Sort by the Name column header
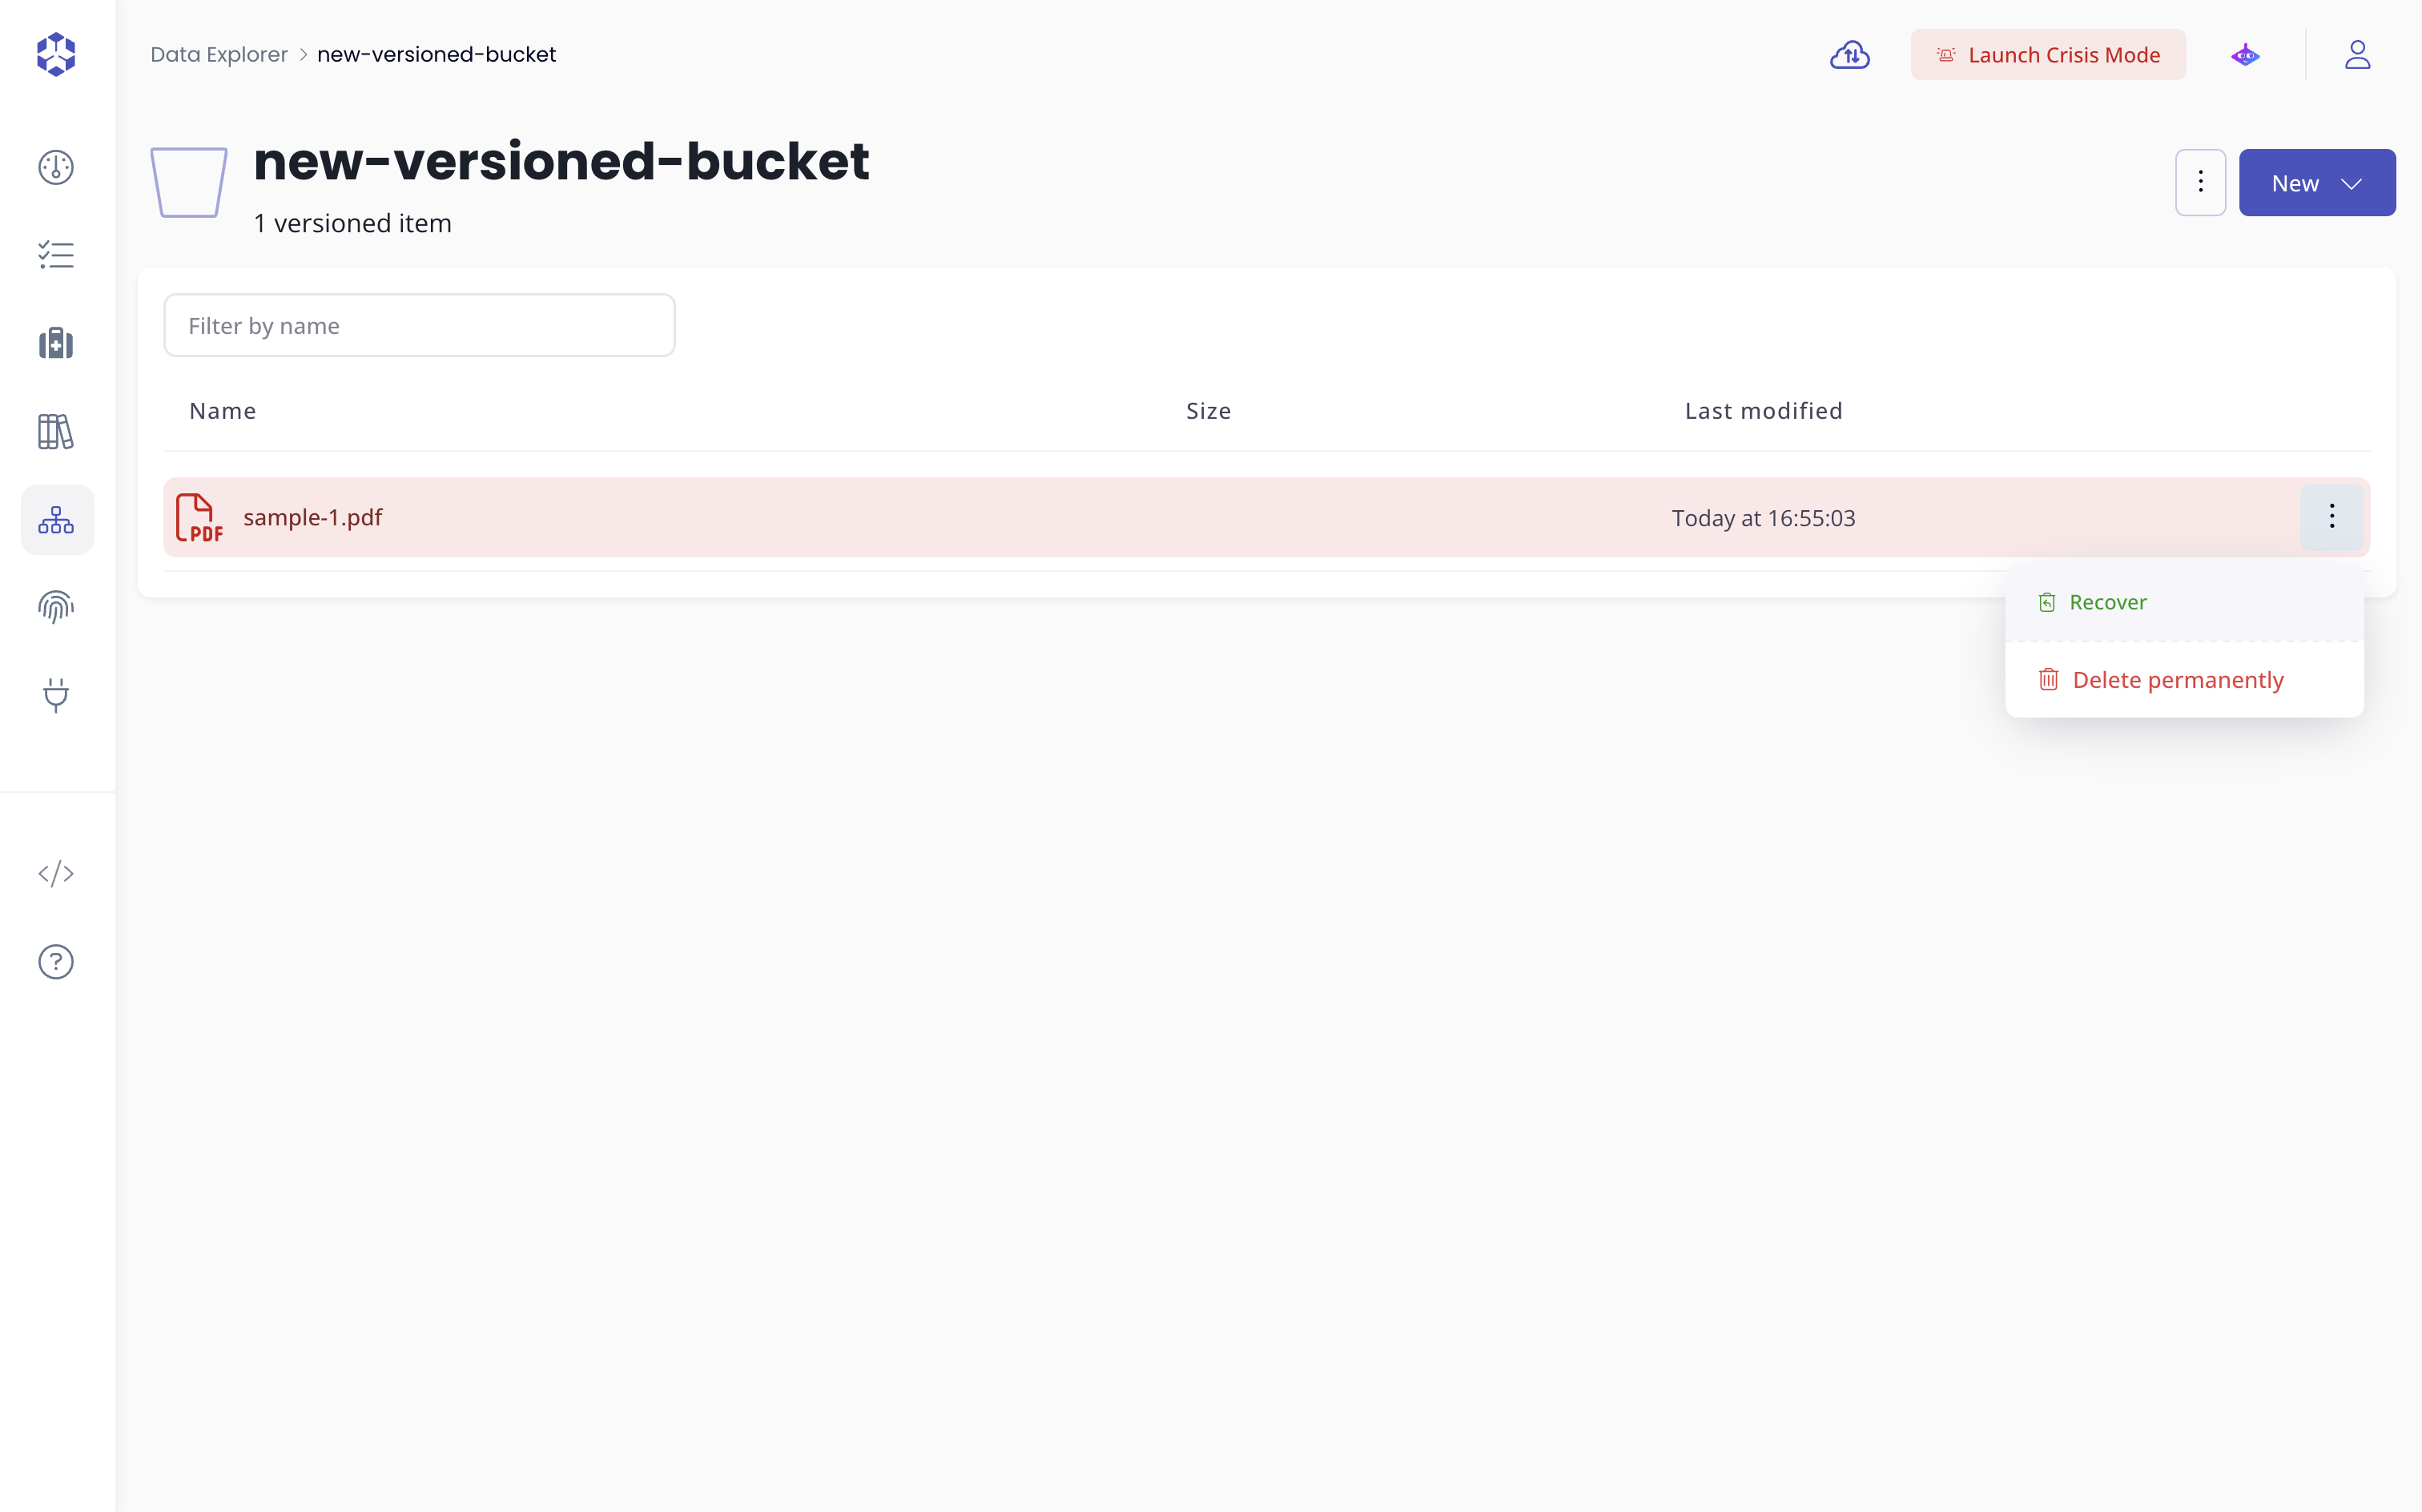Viewport: 2422px width, 1512px height. [x=223, y=411]
